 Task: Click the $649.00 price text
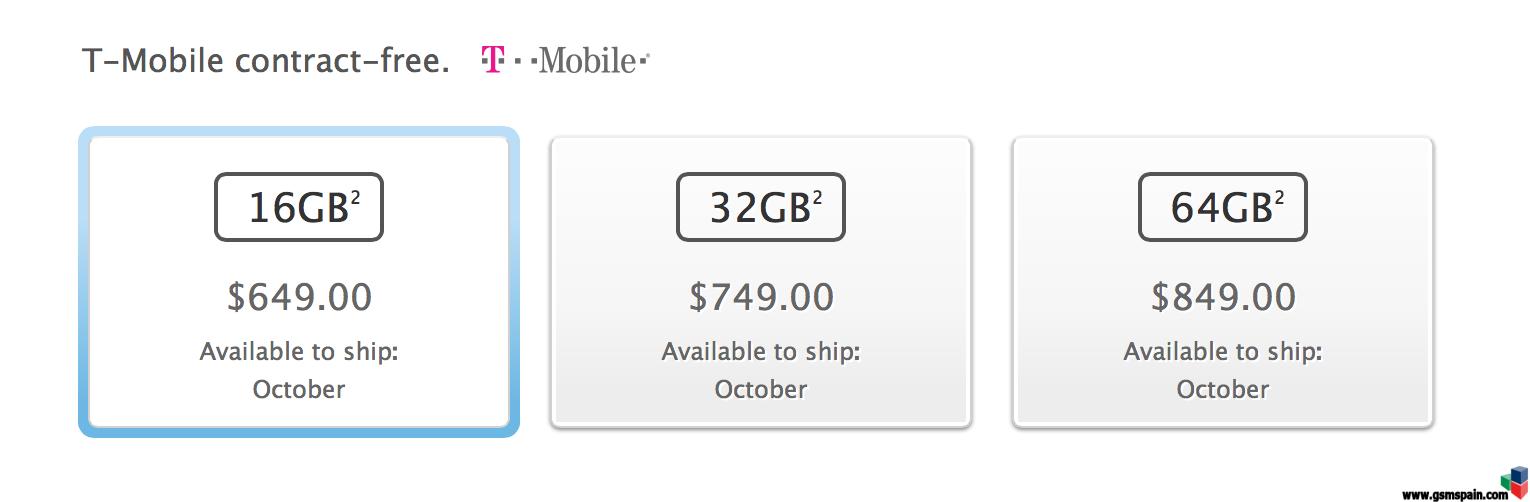[299, 297]
